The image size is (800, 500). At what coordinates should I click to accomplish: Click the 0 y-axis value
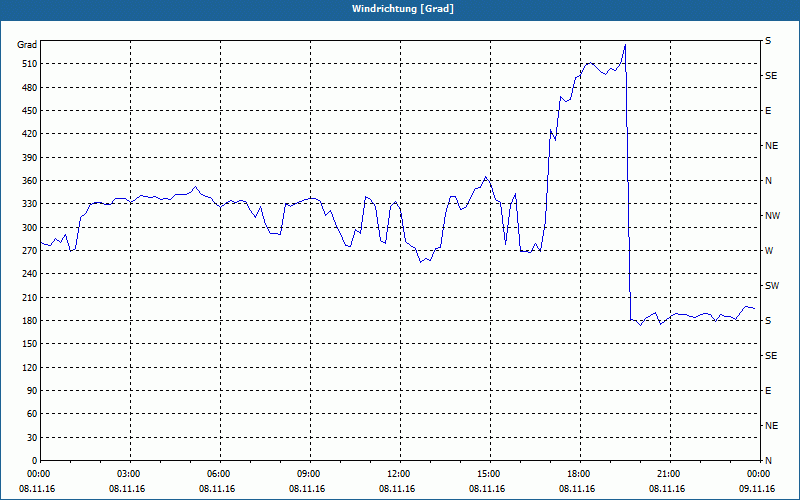click(34, 460)
